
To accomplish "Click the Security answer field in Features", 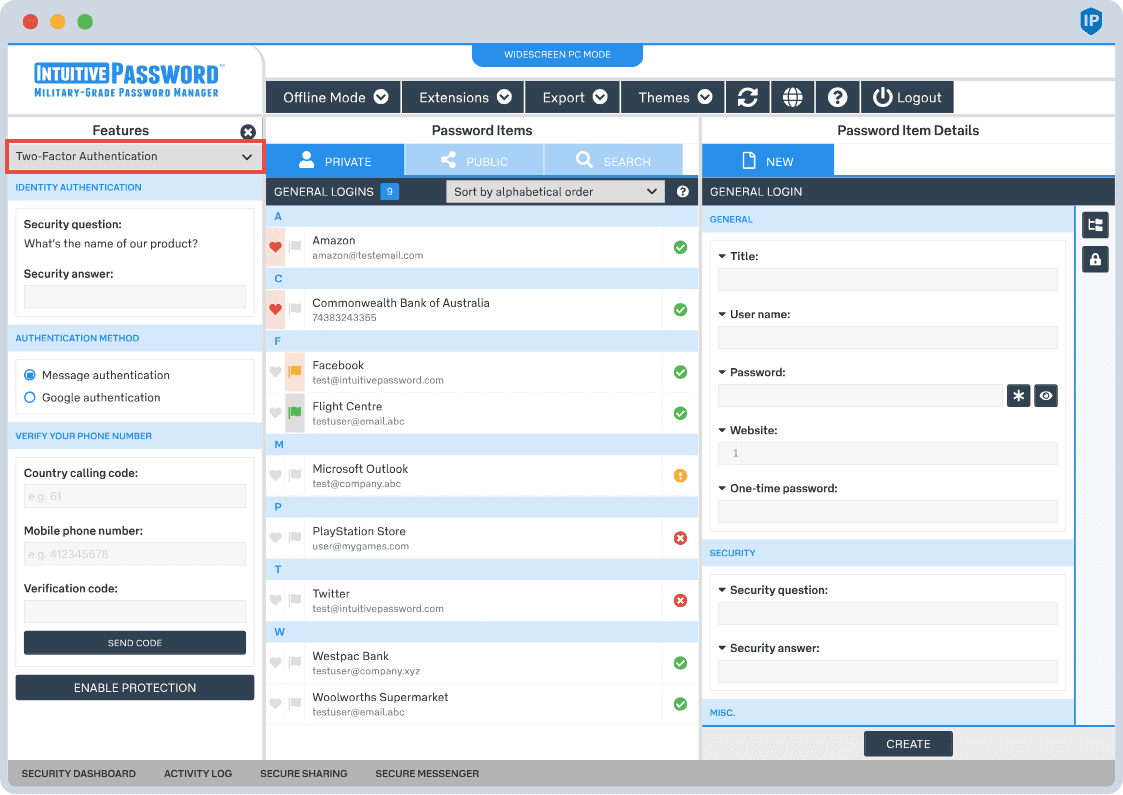I will (x=135, y=297).
